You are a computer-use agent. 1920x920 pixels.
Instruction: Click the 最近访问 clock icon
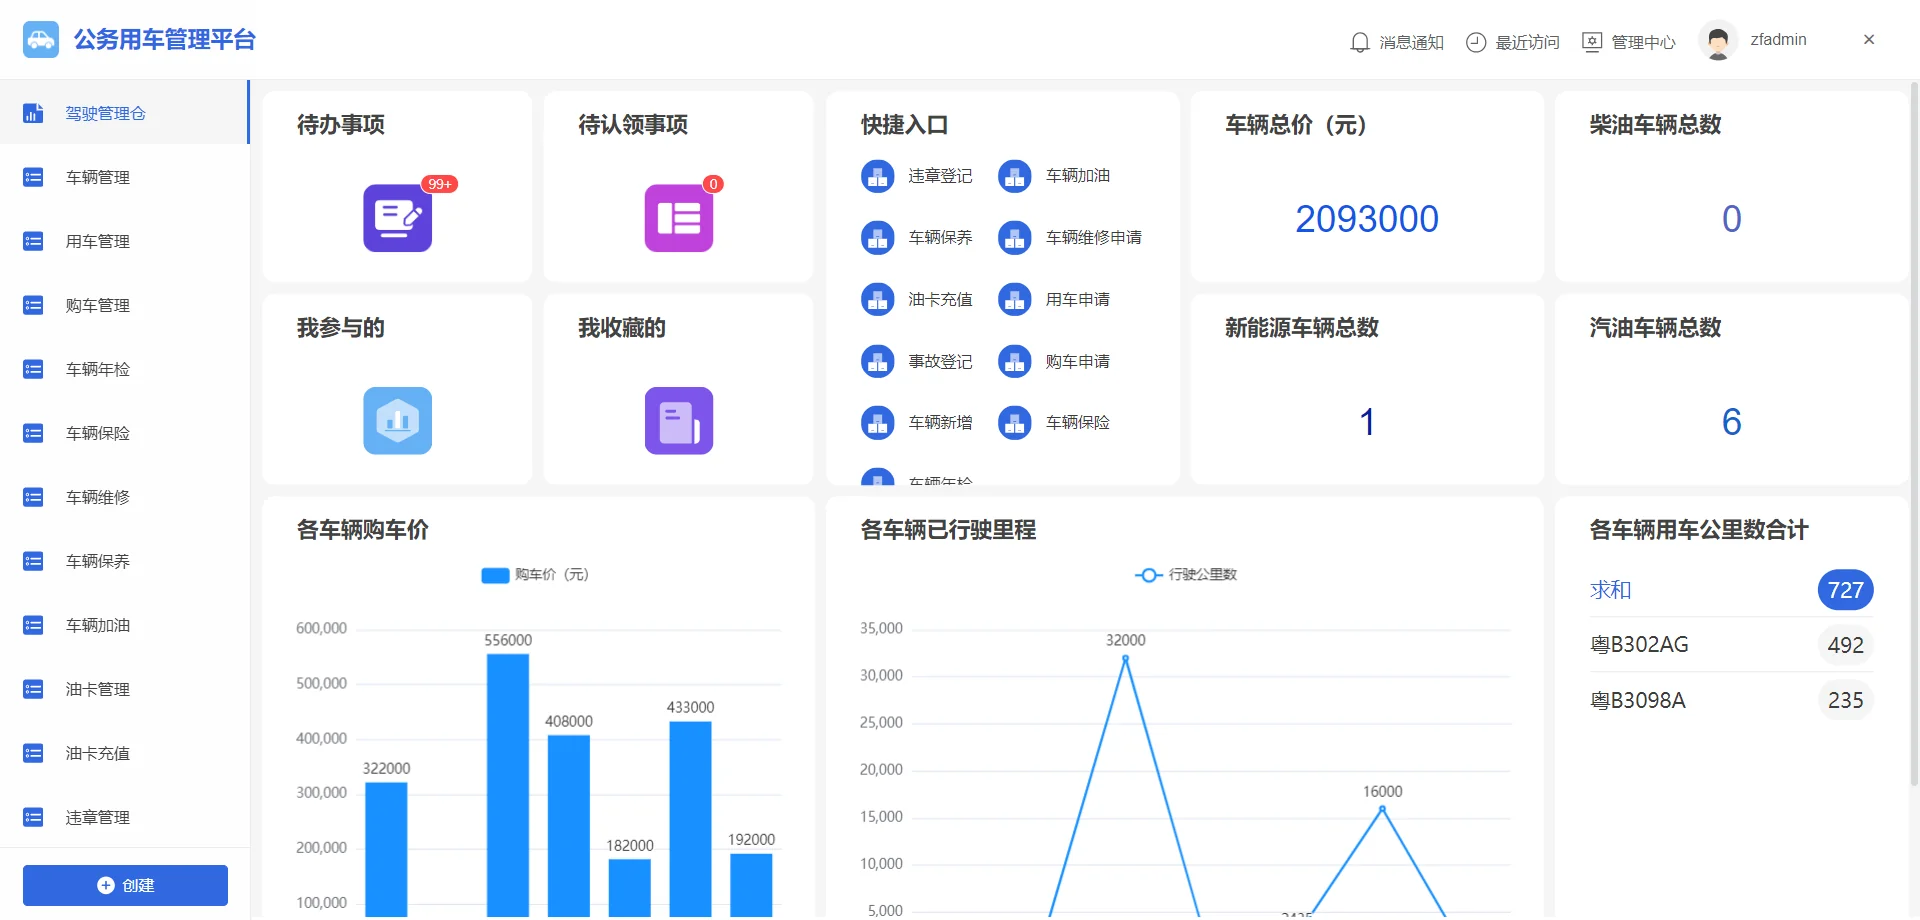(1476, 42)
